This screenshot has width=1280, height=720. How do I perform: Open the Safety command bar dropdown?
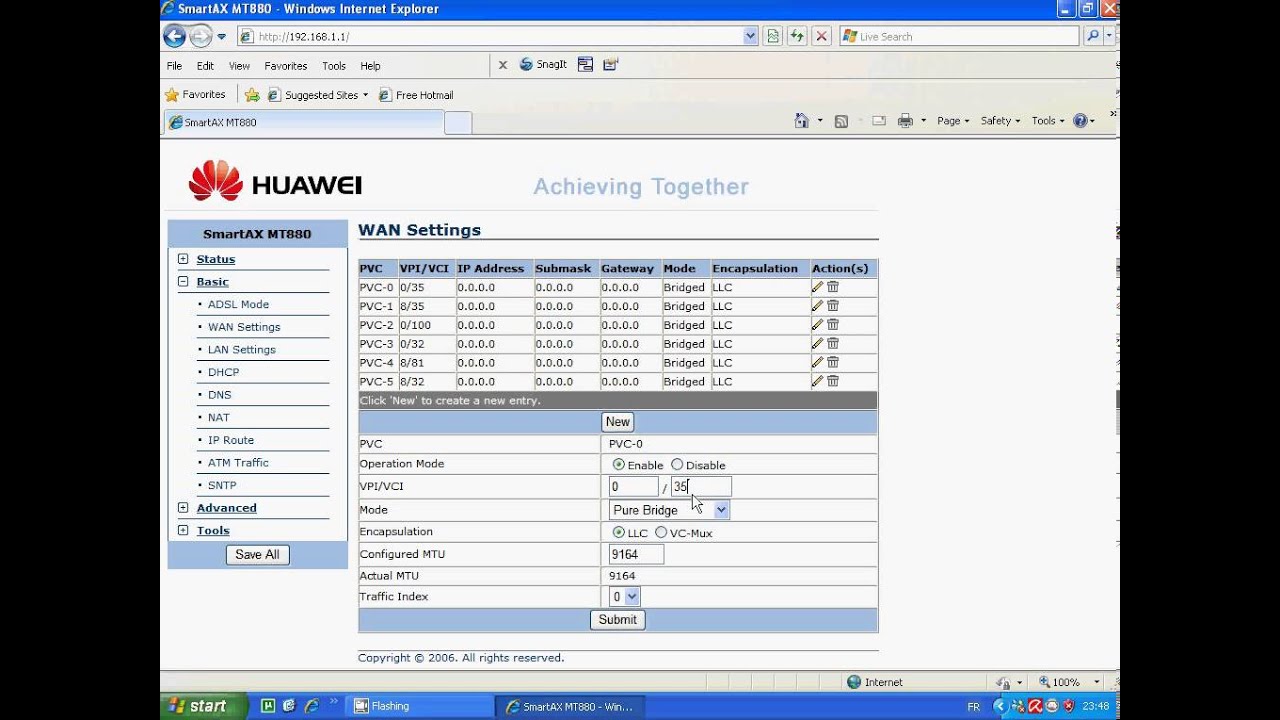point(1000,121)
